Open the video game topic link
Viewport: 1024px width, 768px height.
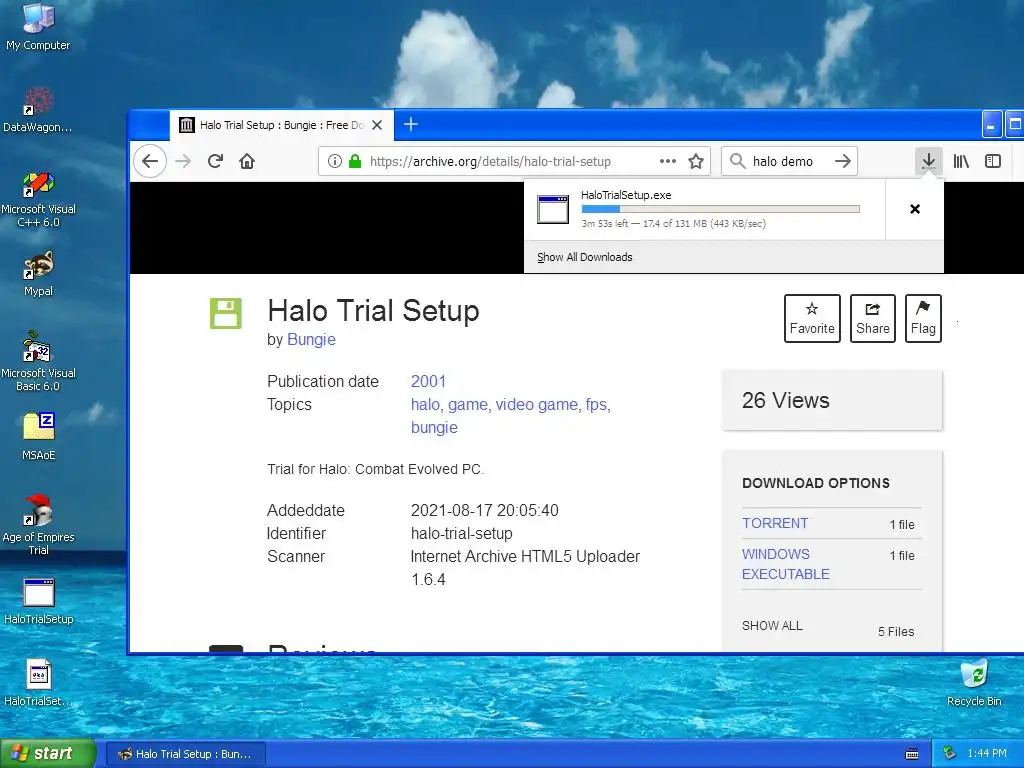point(538,405)
